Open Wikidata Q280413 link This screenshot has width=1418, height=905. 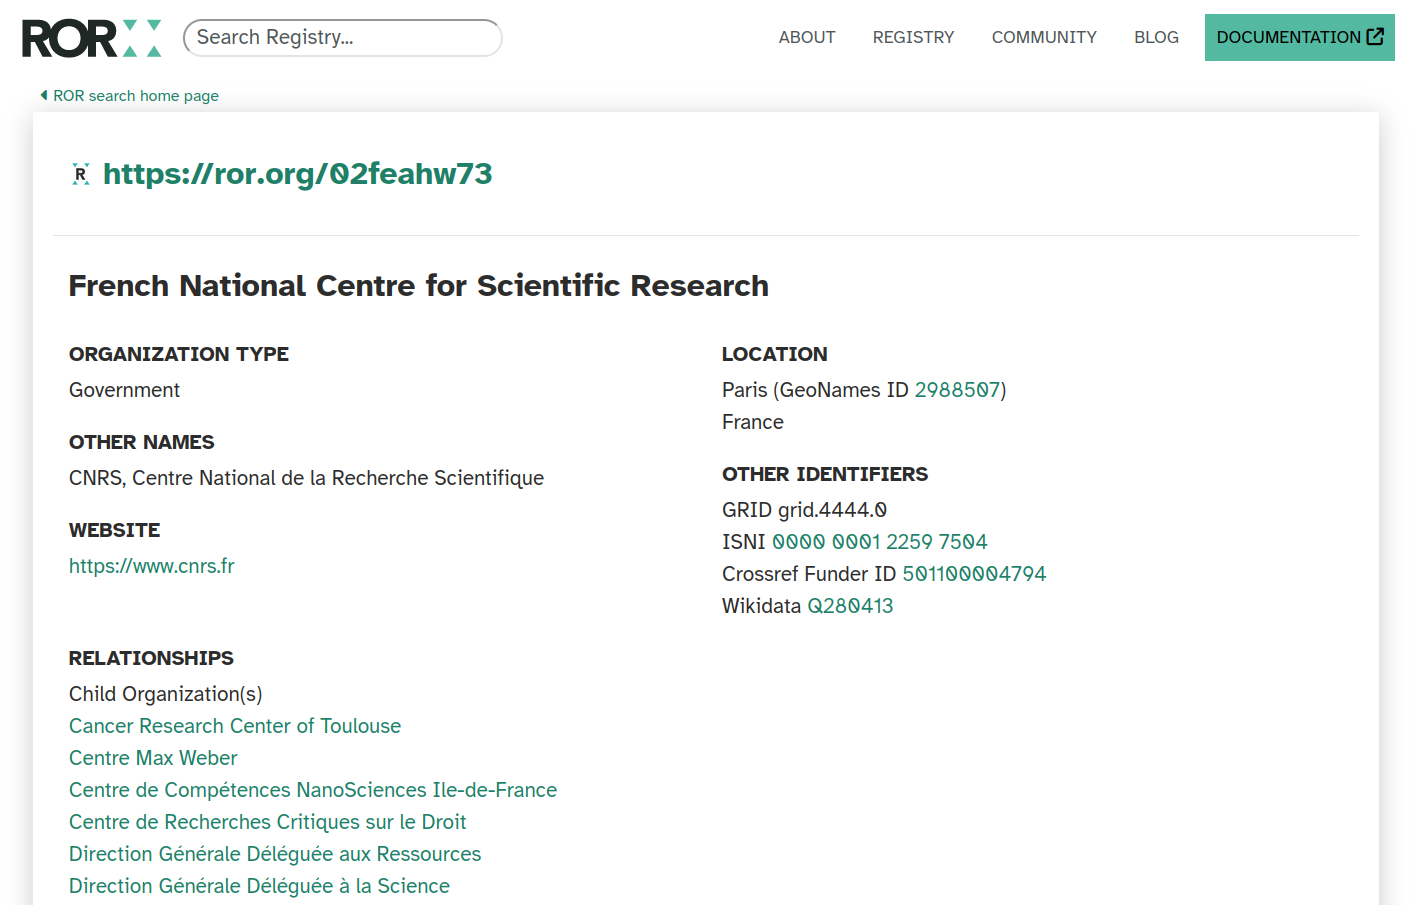[x=850, y=606]
